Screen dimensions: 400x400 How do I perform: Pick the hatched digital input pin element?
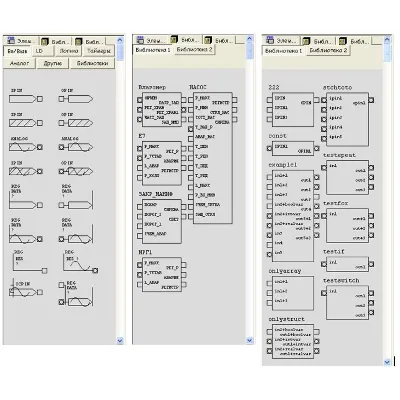[26, 123]
